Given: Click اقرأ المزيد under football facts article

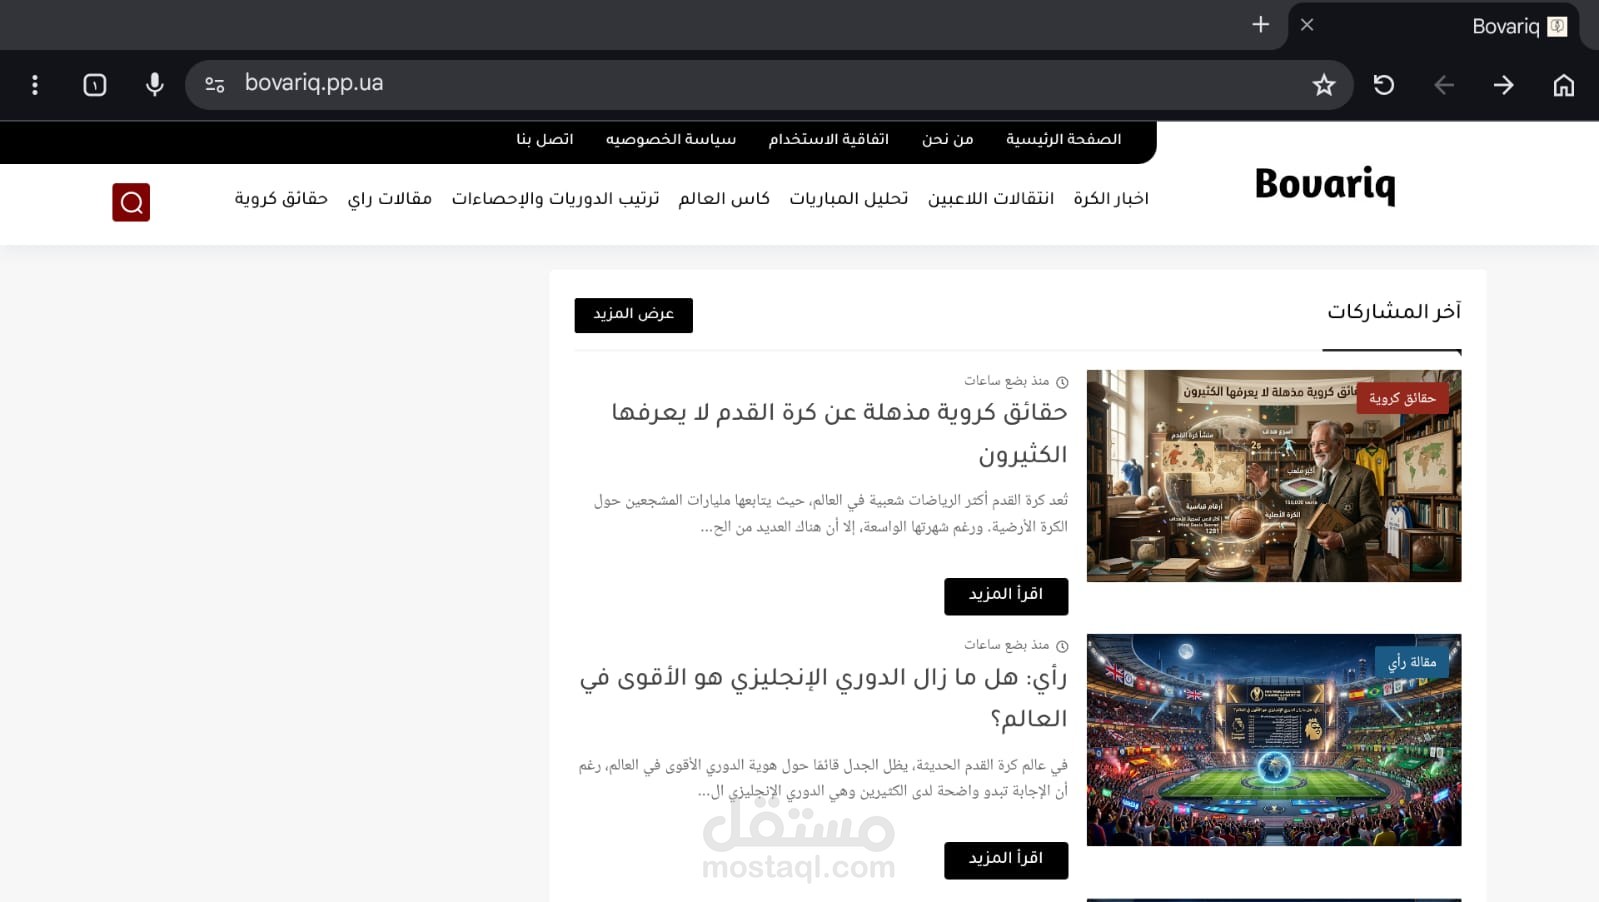Looking at the screenshot, I should pyautogui.click(x=1006, y=596).
